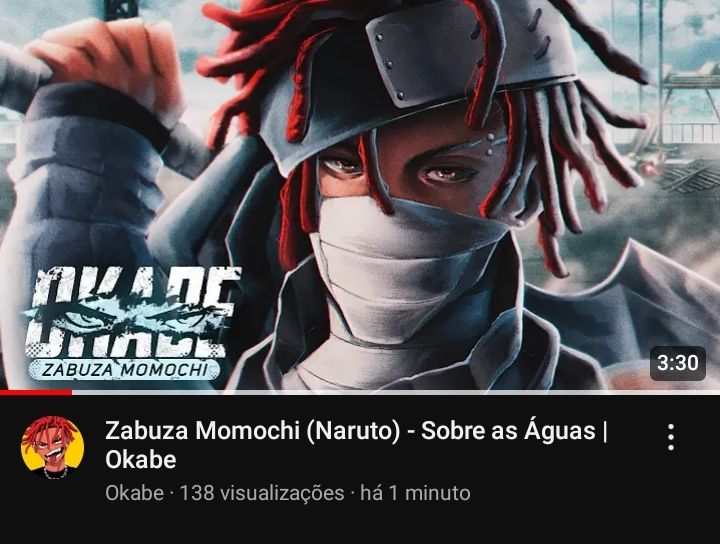Click the 3:30 duration badge
Viewport: 720px width, 544px height.
click(x=678, y=363)
